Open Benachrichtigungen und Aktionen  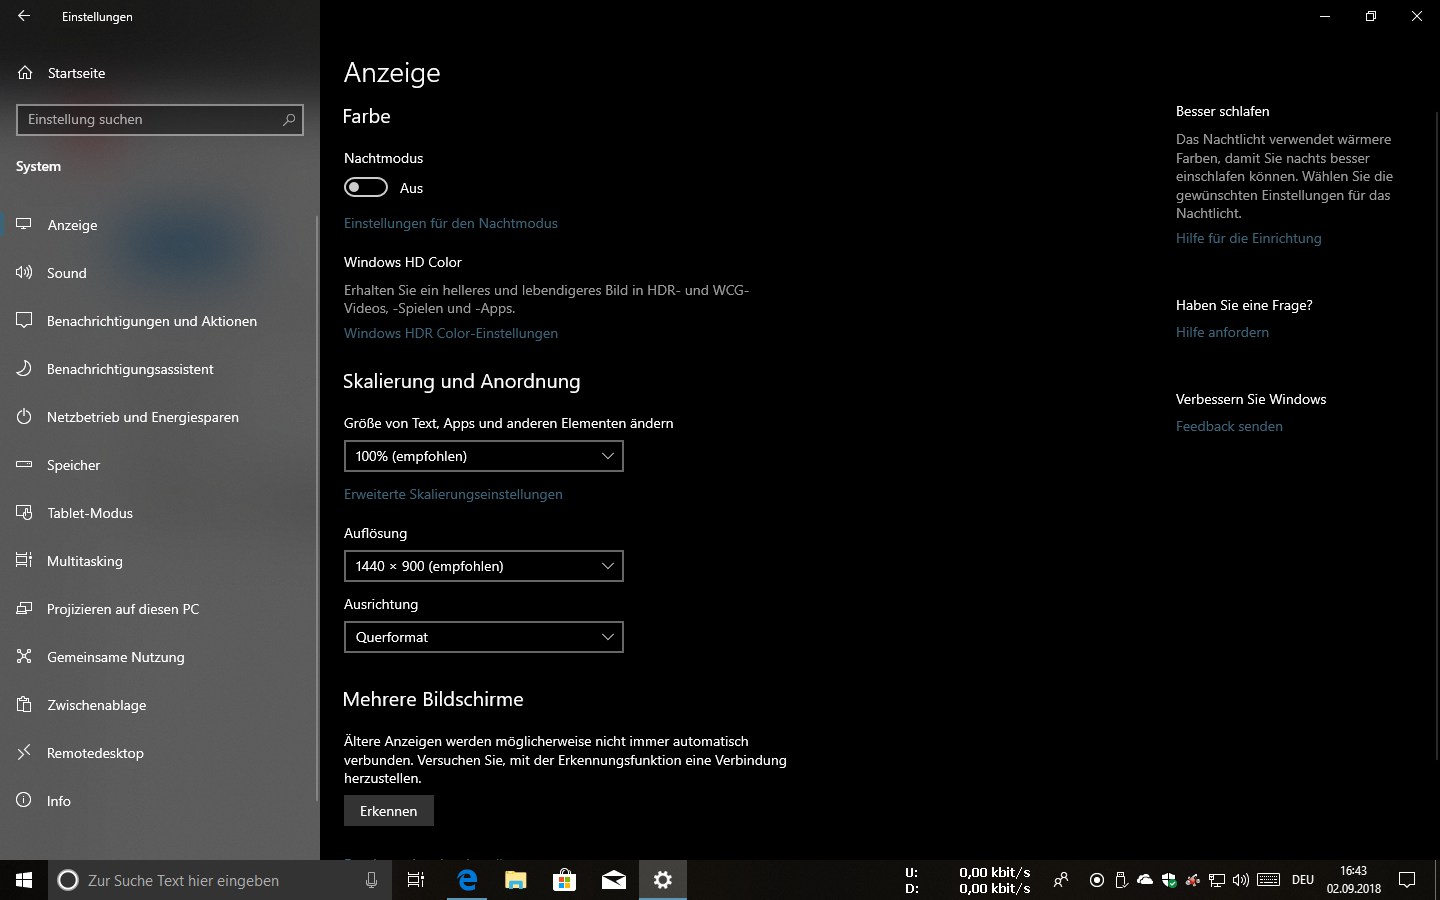point(160,321)
